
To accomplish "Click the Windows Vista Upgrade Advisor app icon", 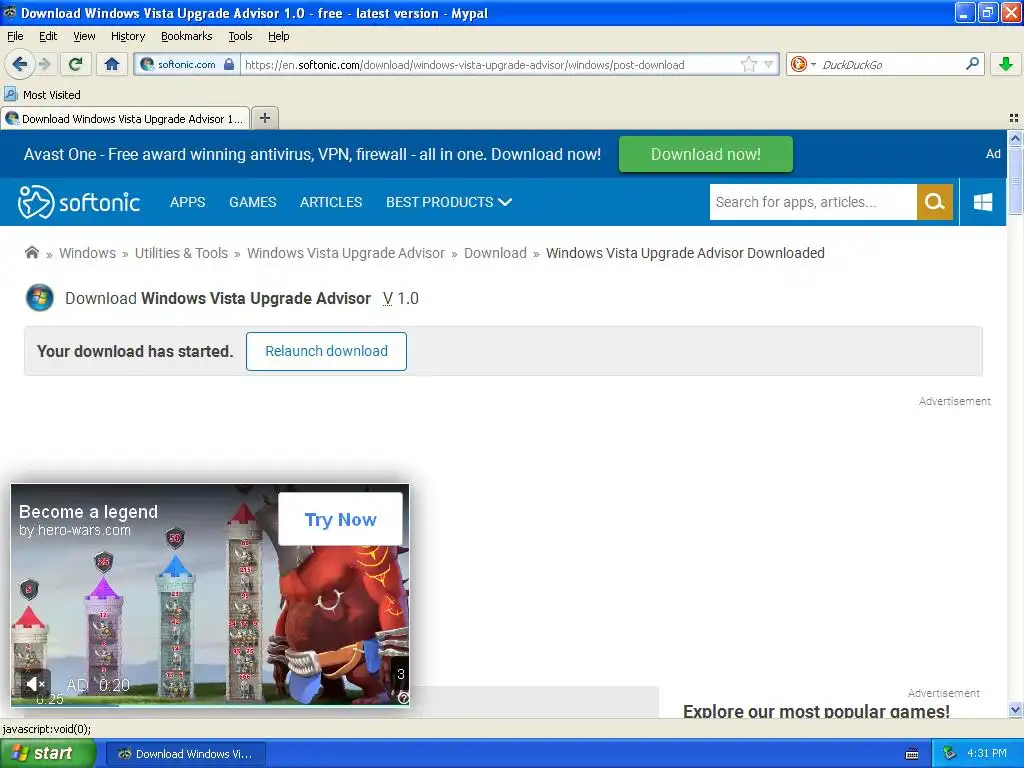I will pos(40,298).
